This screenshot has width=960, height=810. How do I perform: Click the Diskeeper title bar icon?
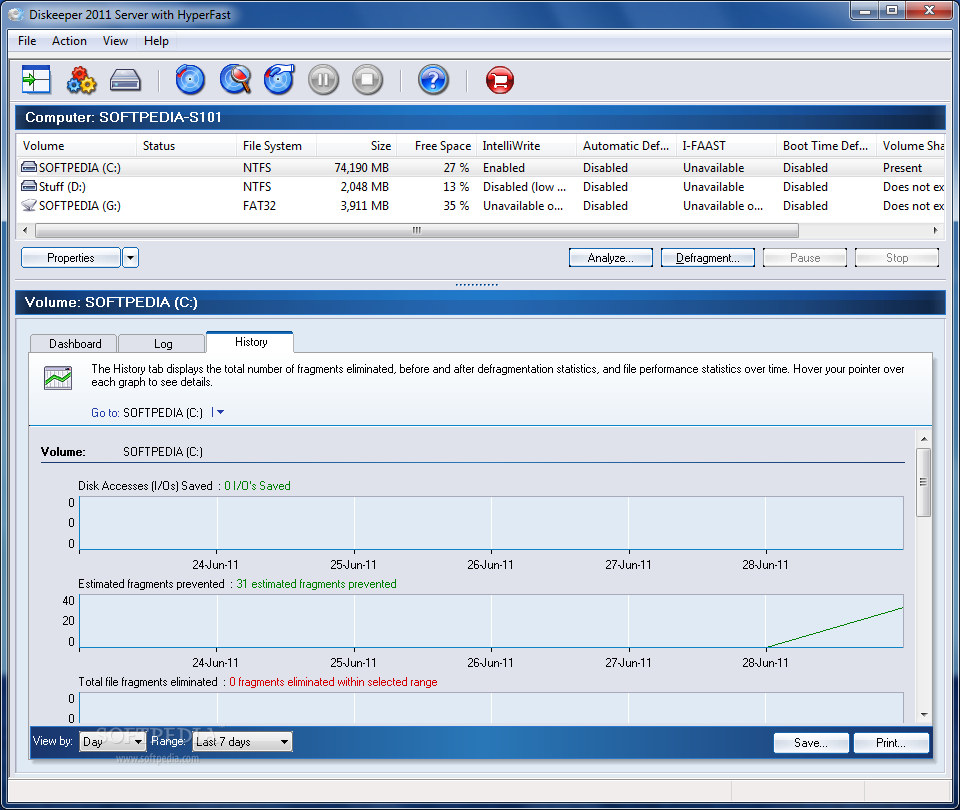coord(15,14)
